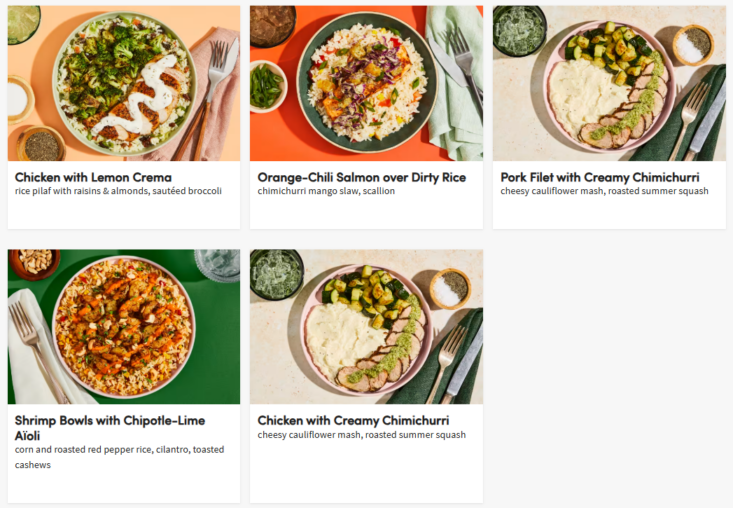The width and height of the screenshot is (733, 508).
Task: Click blank area of Shrimp Bowls card
Action: (x=124, y=487)
